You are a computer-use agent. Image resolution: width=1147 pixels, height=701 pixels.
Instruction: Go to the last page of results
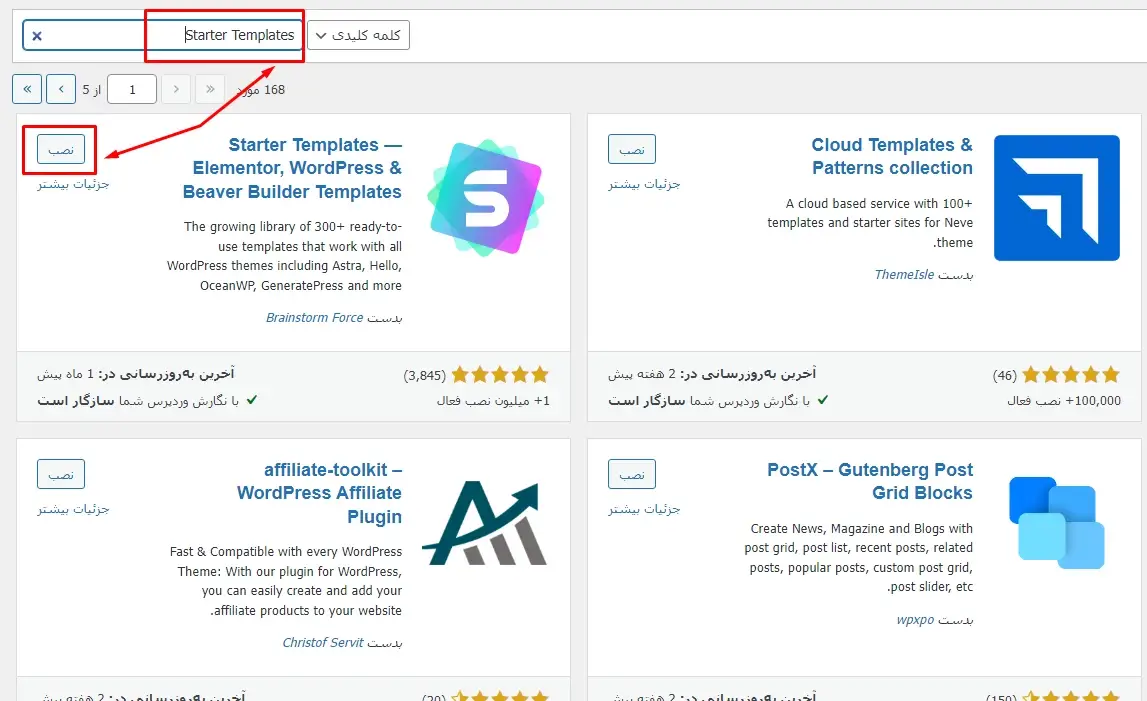coord(27,89)
